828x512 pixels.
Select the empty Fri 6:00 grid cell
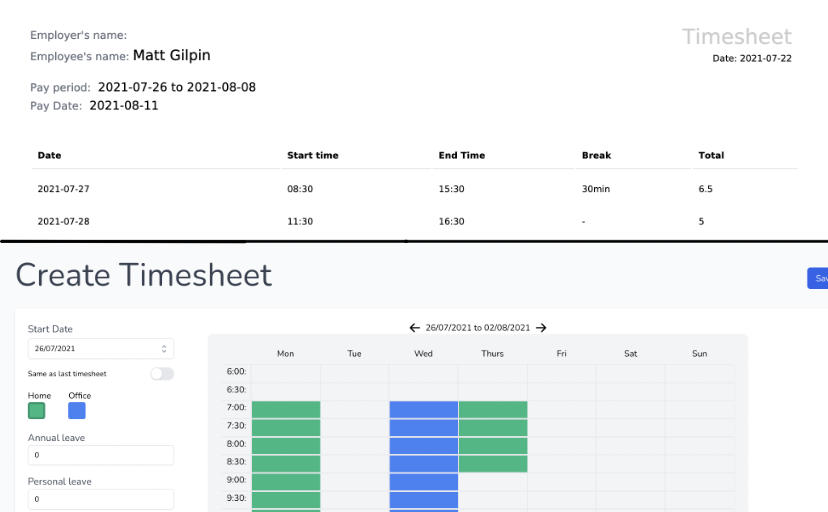(561, 373)
